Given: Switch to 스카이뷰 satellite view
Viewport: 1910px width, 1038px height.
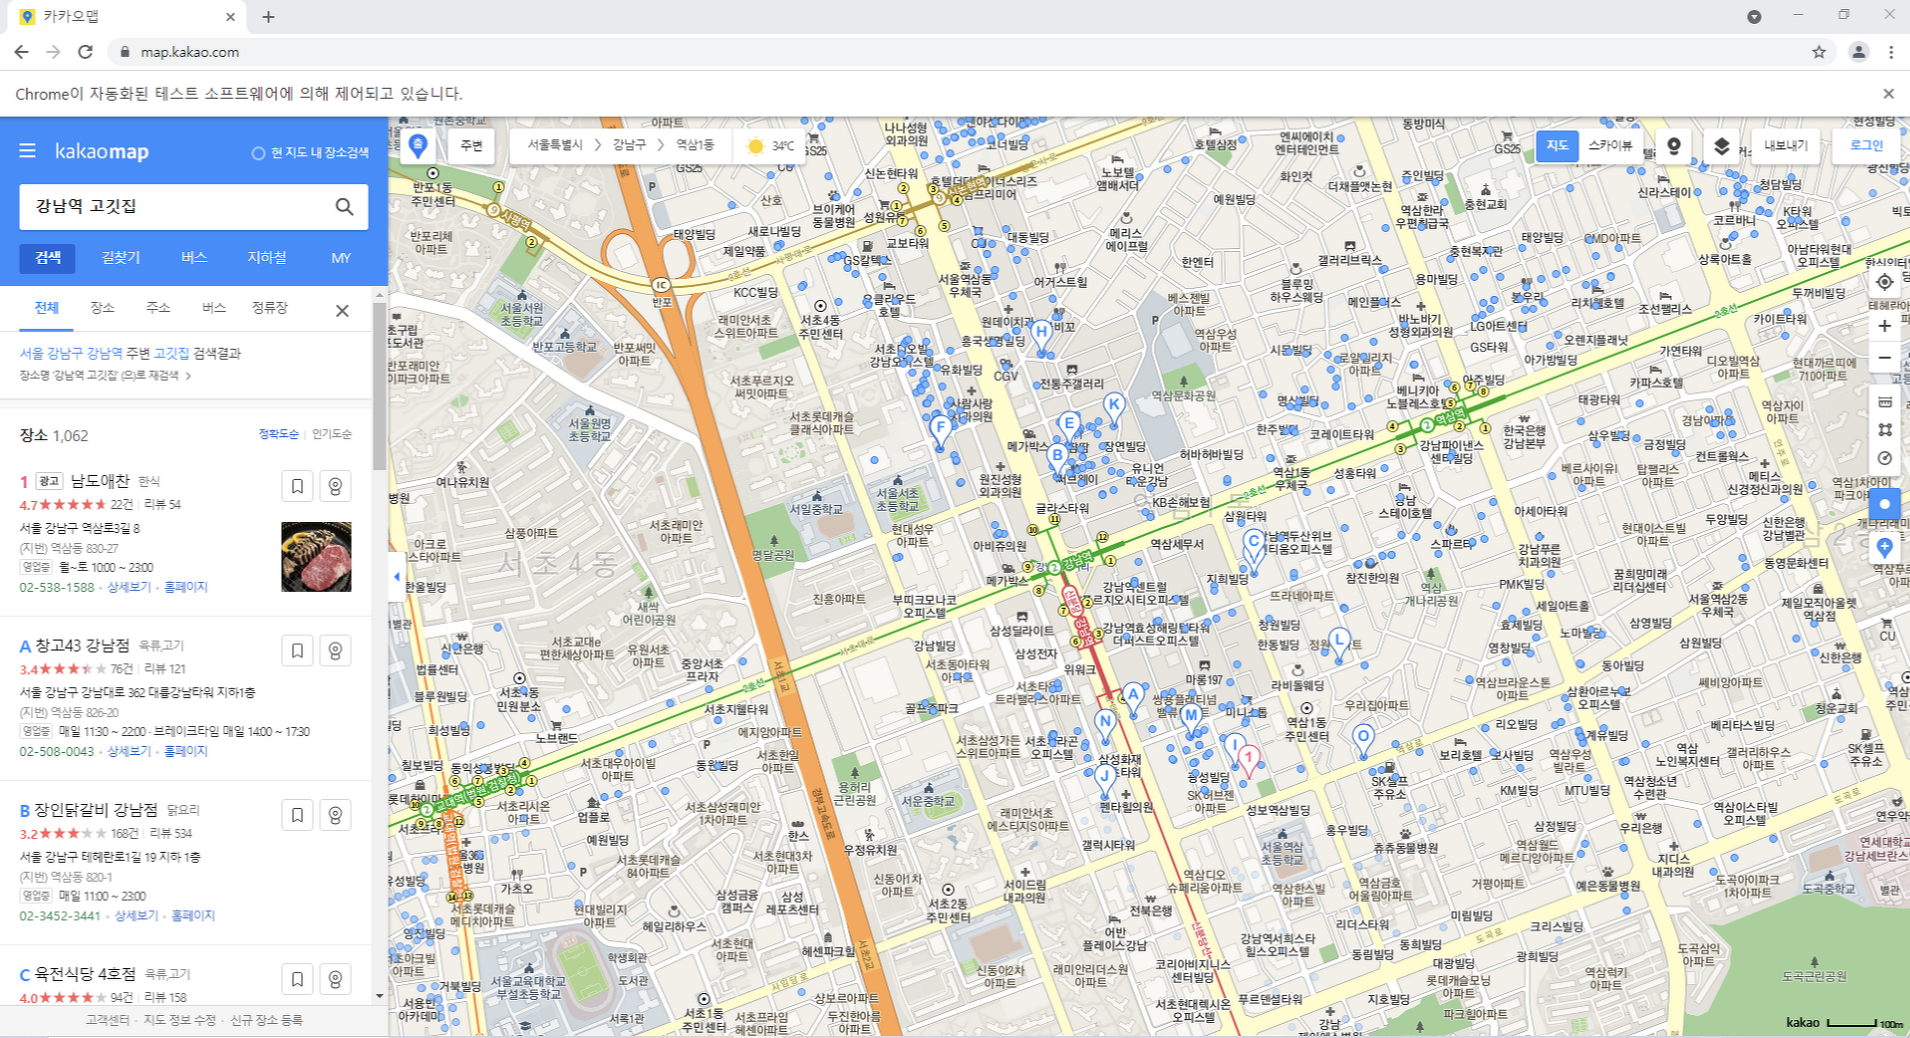Looking at the screenshot, I should pos(1610,146).
